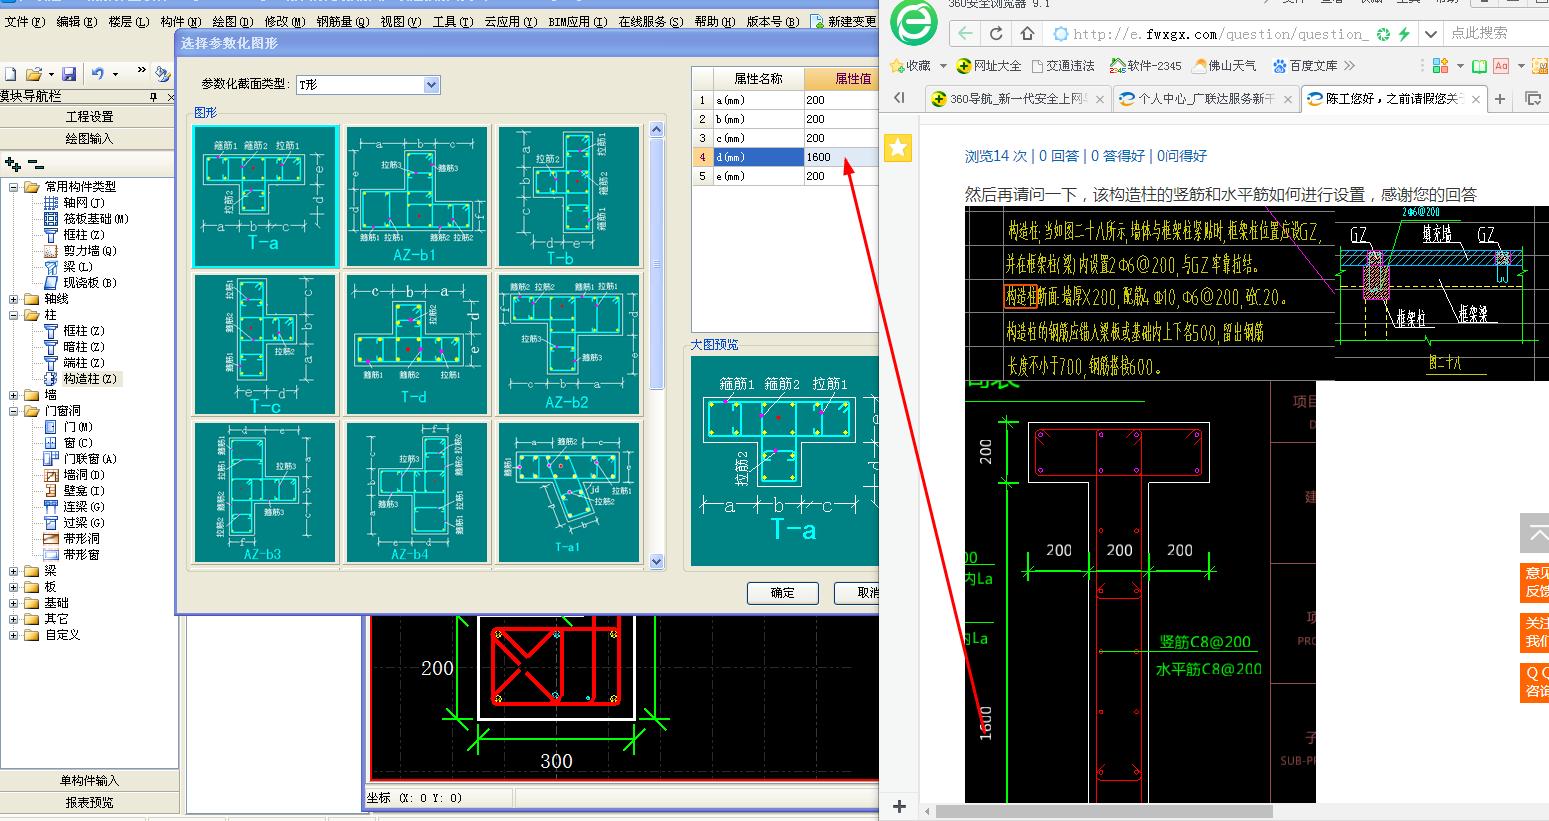The height and width of the screenshot is (821, 1549).
Task: Click the expand-all plus icon in navigator
Action: click(x=13, y=164)
